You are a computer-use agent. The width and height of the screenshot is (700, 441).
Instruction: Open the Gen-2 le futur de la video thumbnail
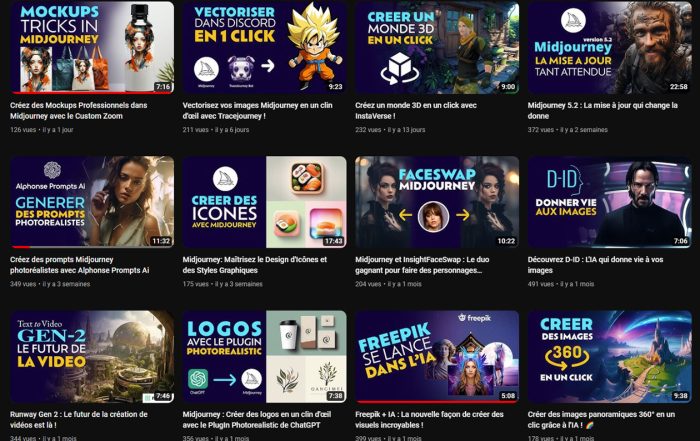pos(92,357)
